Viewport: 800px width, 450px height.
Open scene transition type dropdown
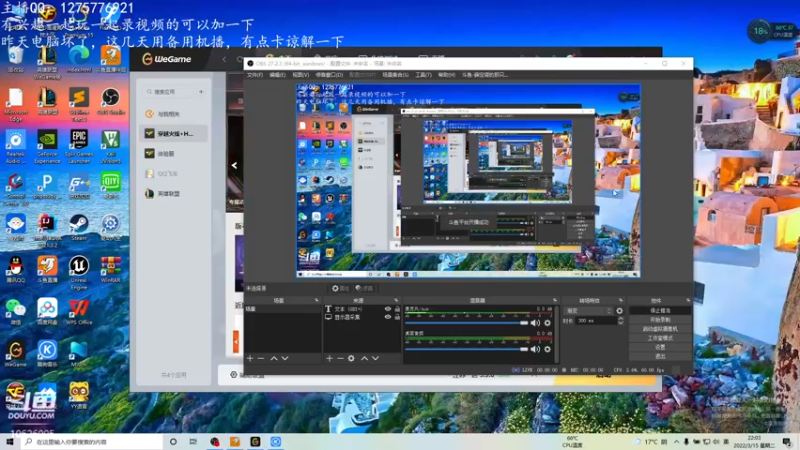(588, 311)
